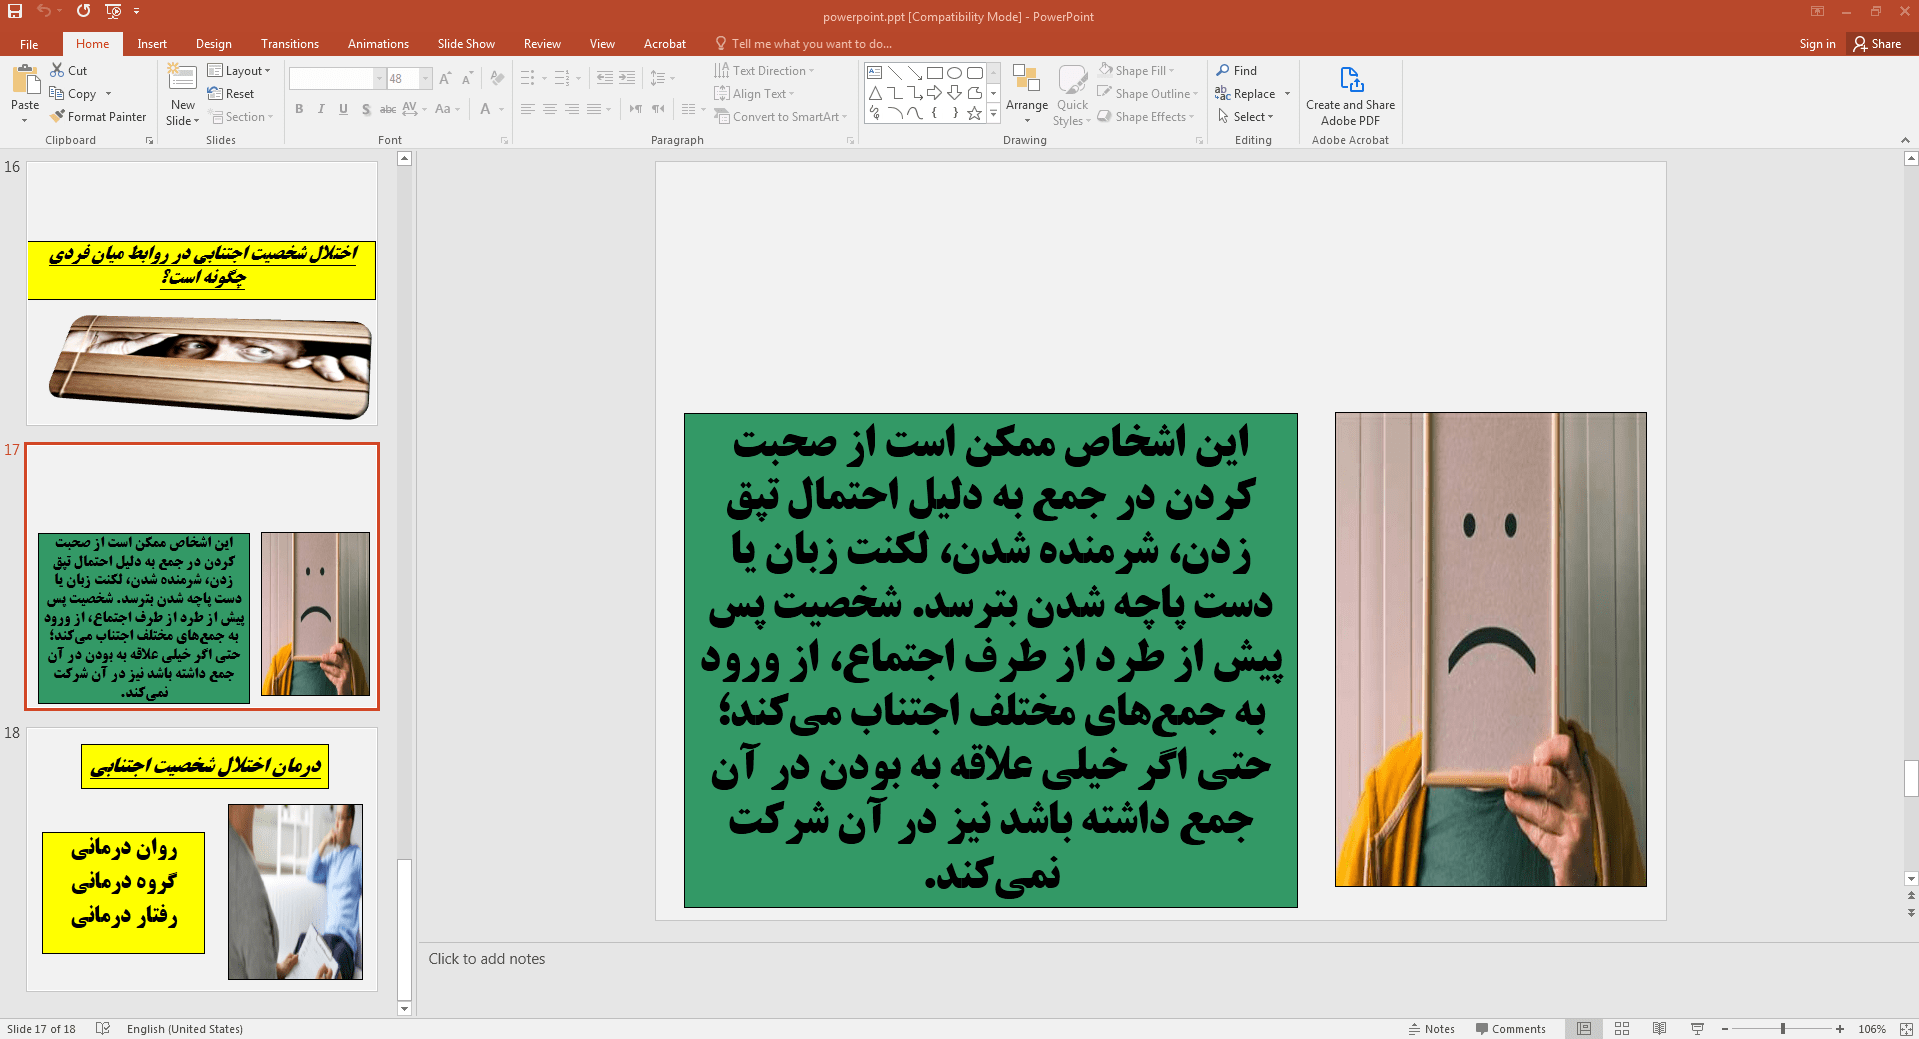This screenshot has height=1039, width=1919.
Task: Open the font name combo box arrow
Action: point(379,78)
